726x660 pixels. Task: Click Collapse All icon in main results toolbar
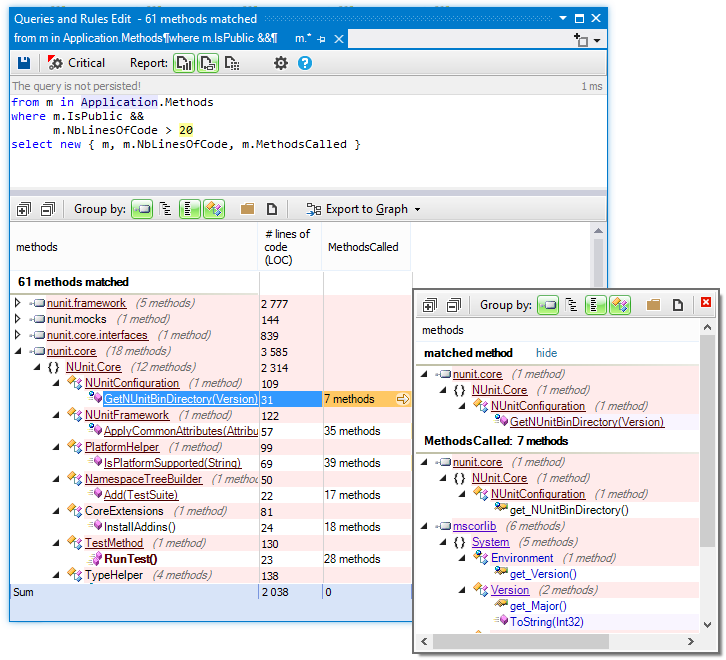coord(47,209)
